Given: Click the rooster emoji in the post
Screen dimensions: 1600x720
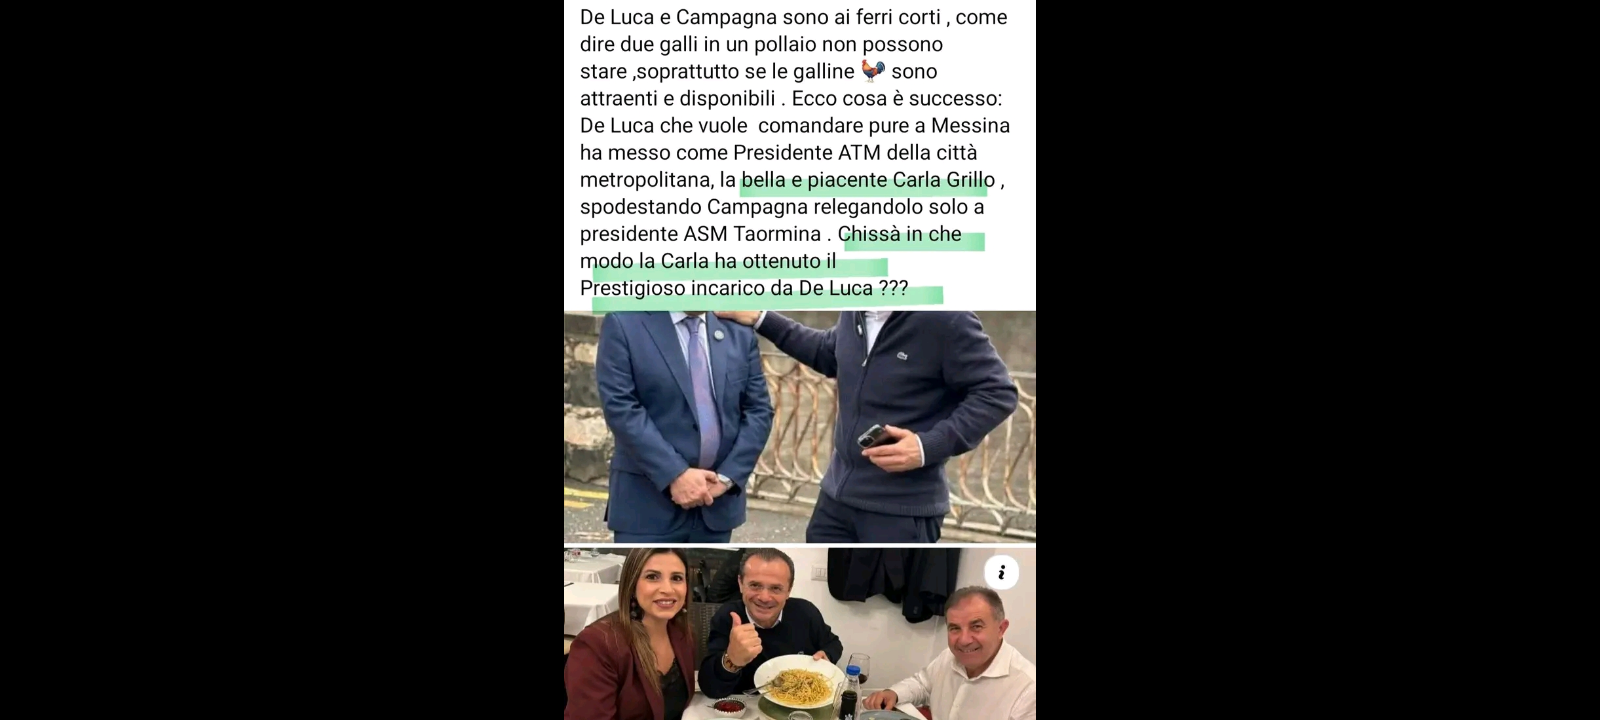Looking at the screenshot, I should coord(873,71).
